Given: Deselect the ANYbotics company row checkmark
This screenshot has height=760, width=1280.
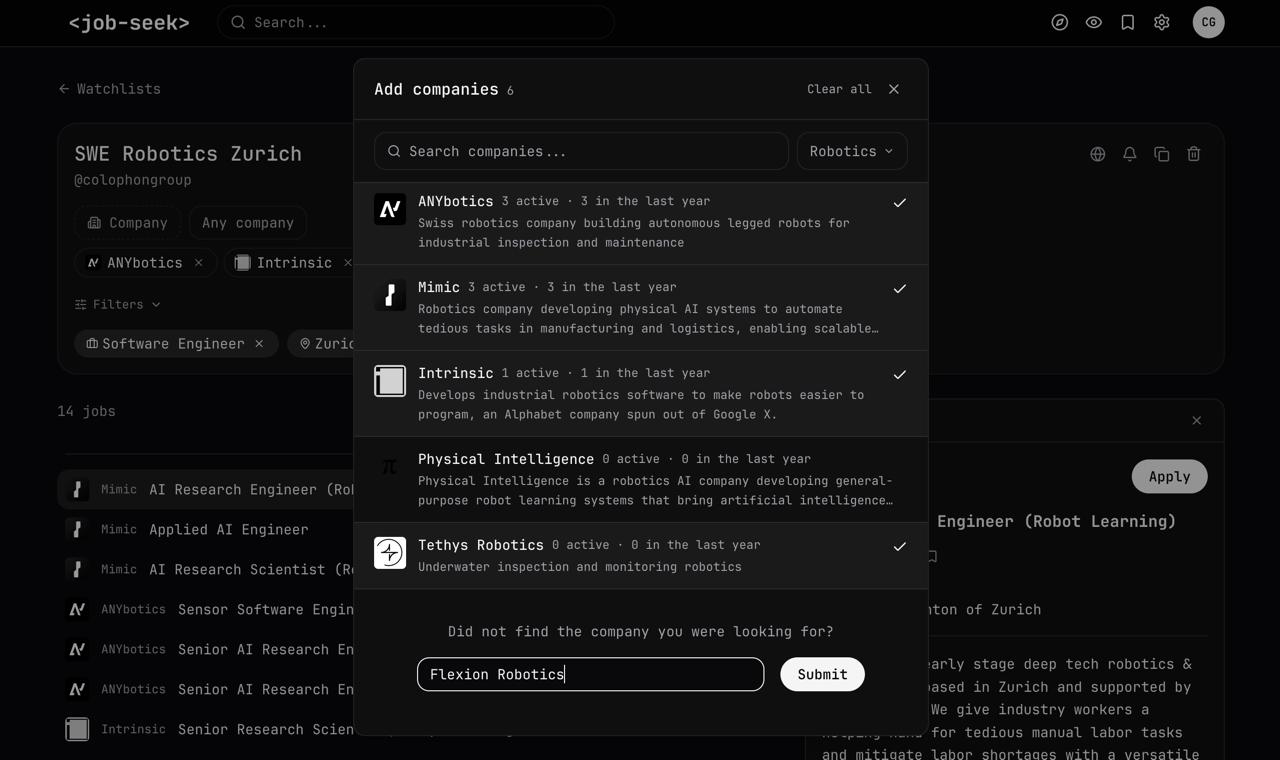Looking at the screenshot, I should tap(900, 203).
